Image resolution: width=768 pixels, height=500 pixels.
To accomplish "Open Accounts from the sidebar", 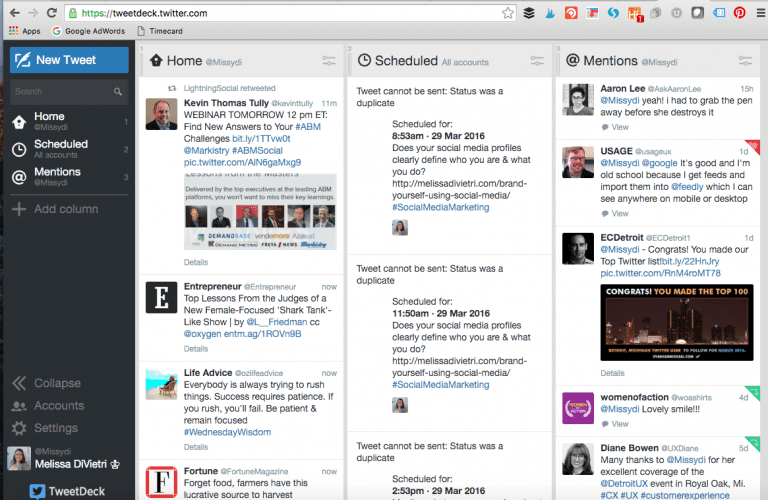I will click(x=48, y=405).
